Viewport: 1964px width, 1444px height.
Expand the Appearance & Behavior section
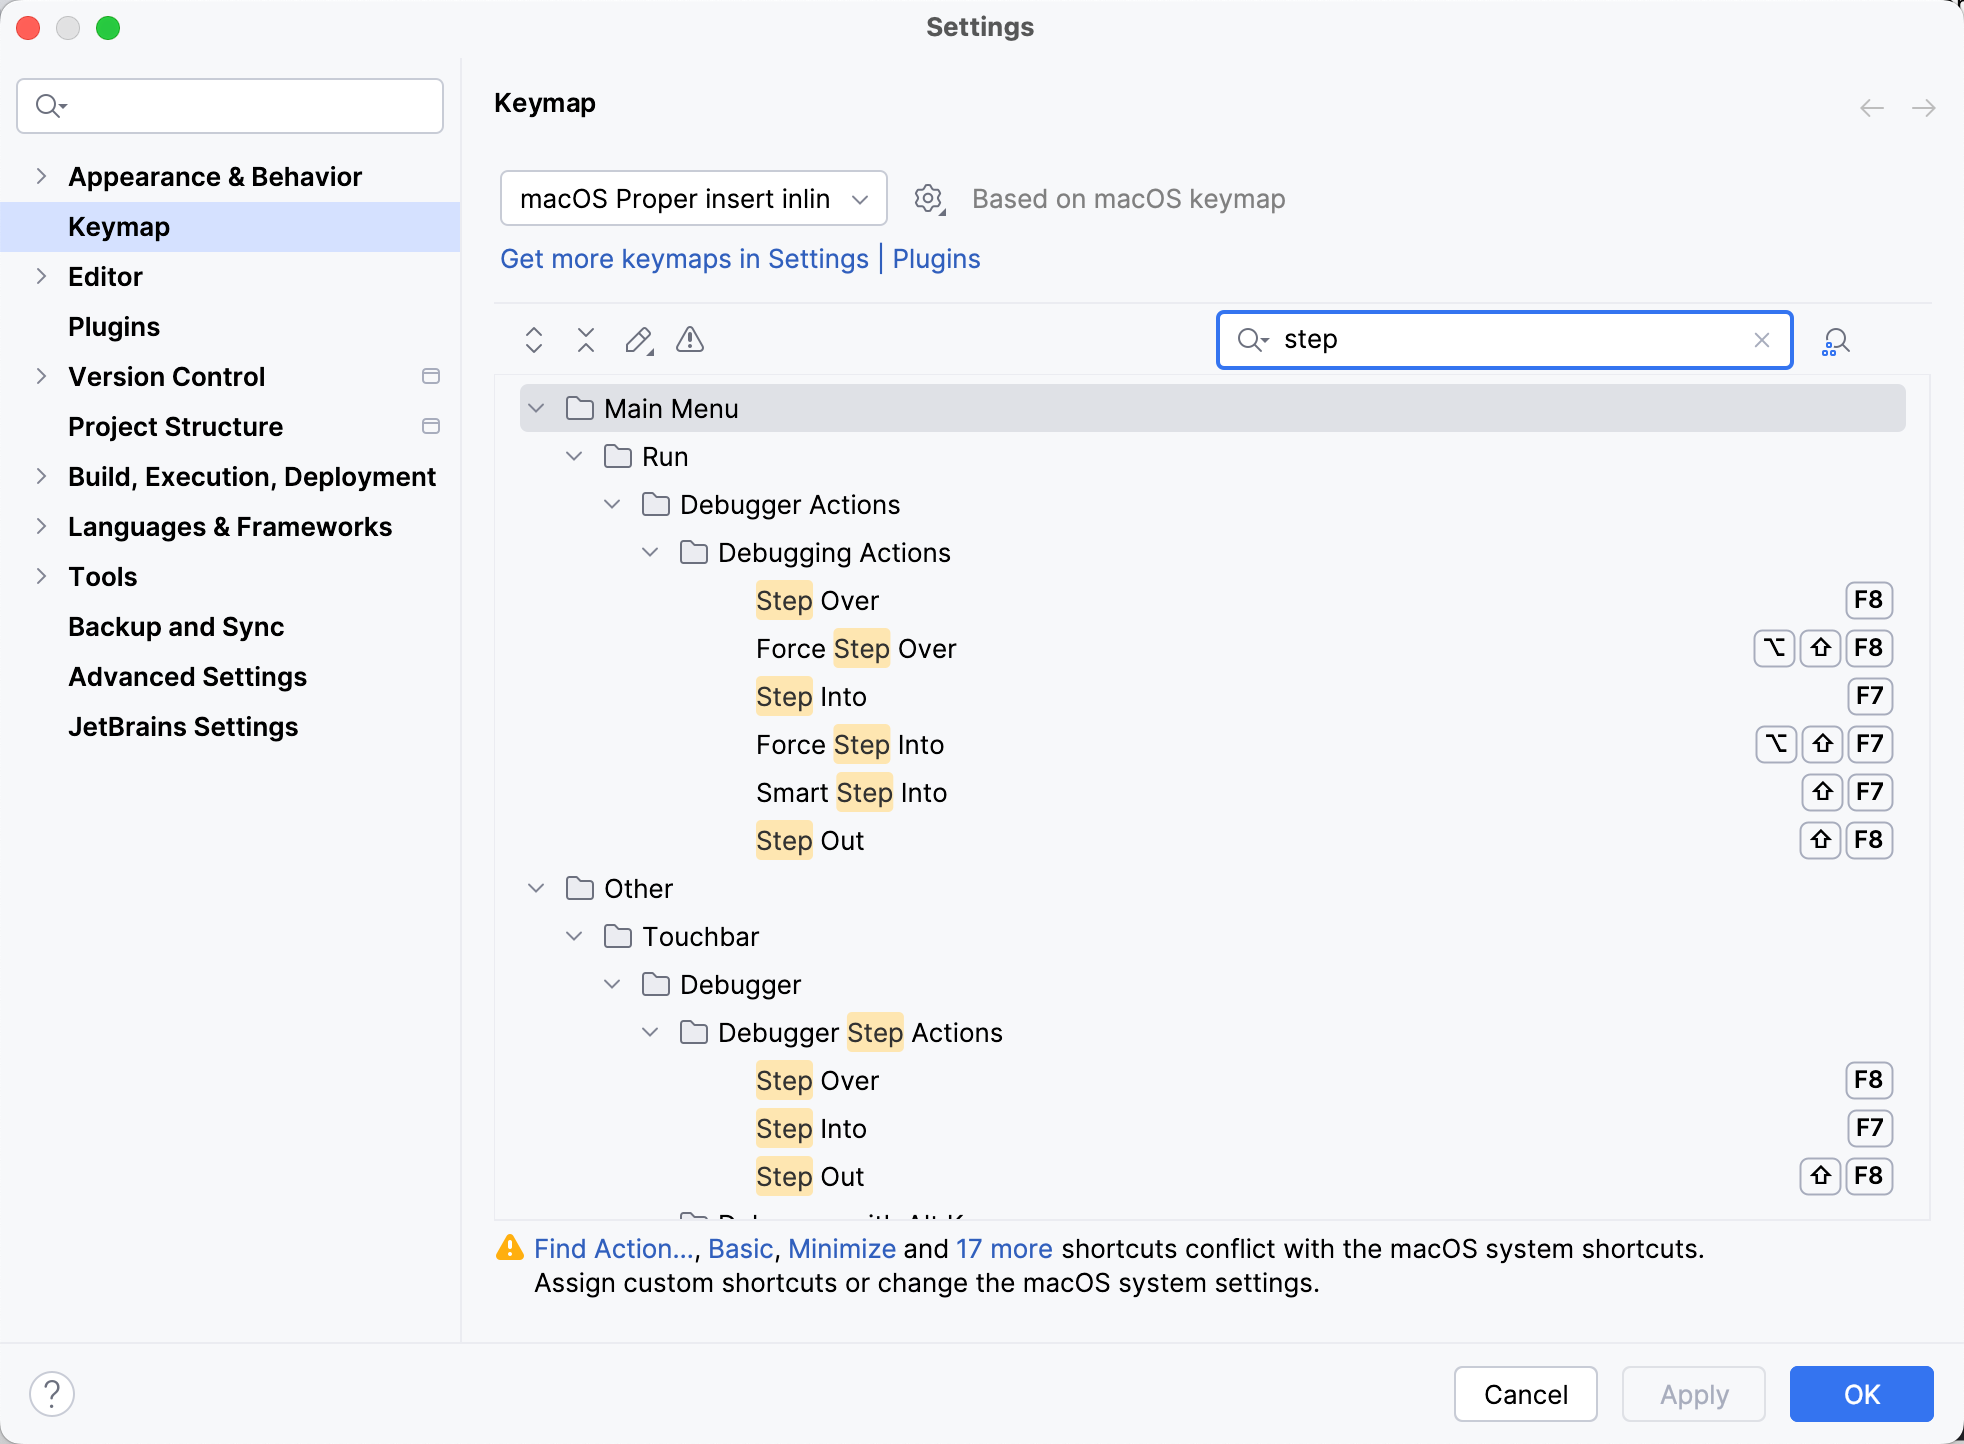41,176
